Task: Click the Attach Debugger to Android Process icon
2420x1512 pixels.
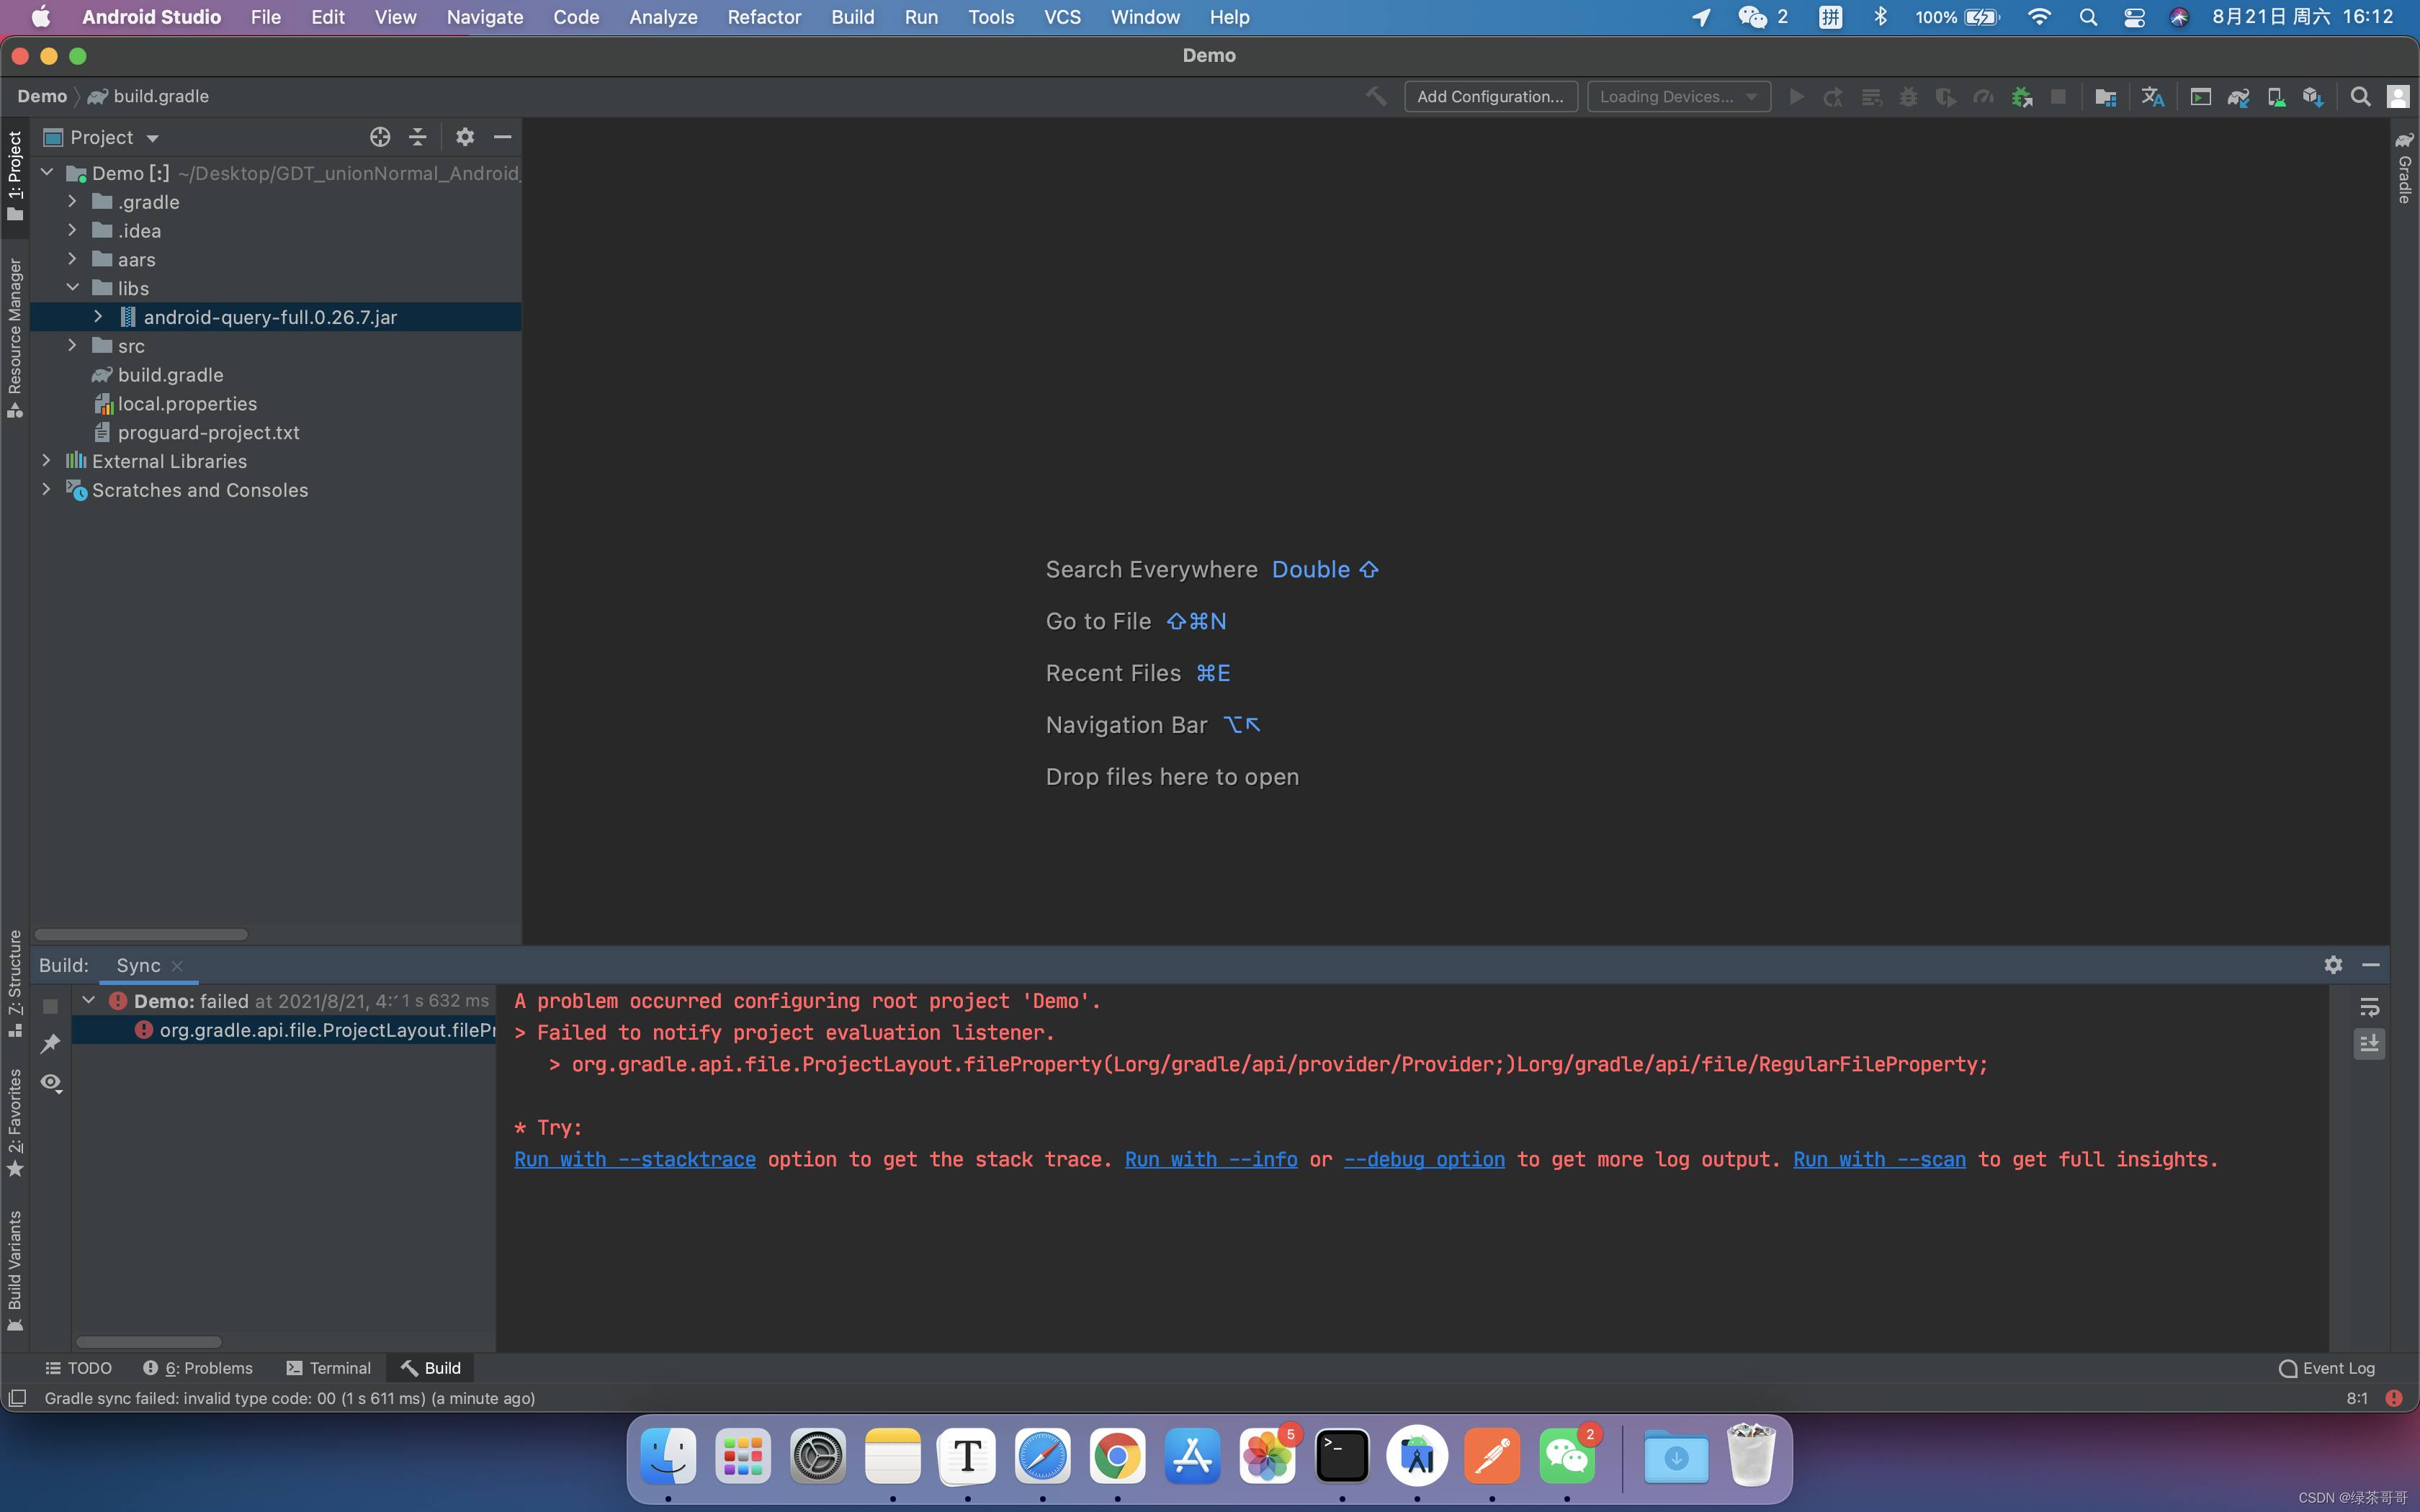Action: click(x=2021, y=97)
